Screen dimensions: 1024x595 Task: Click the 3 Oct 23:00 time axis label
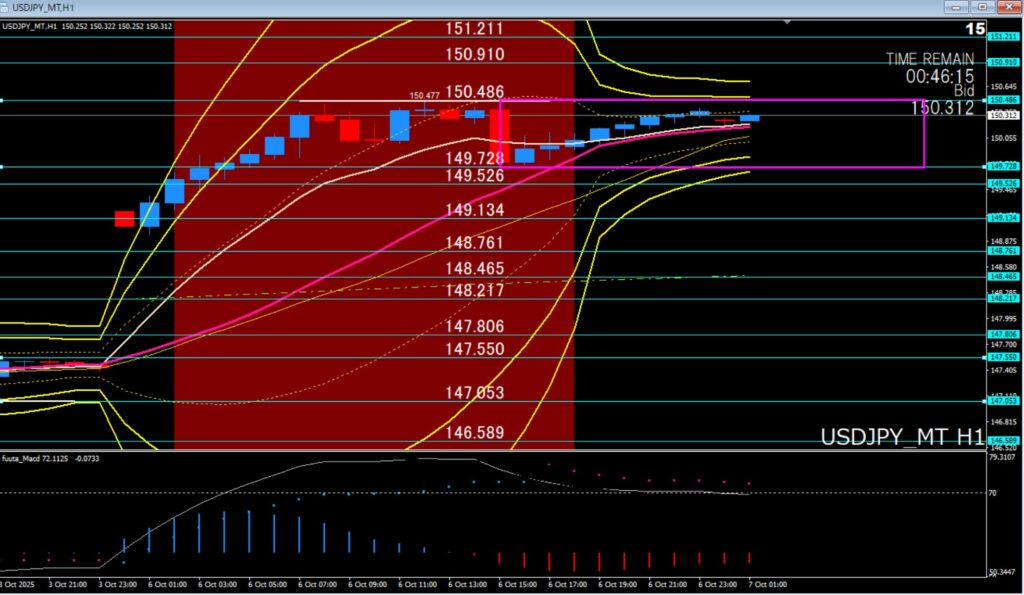tap(118, 584)
